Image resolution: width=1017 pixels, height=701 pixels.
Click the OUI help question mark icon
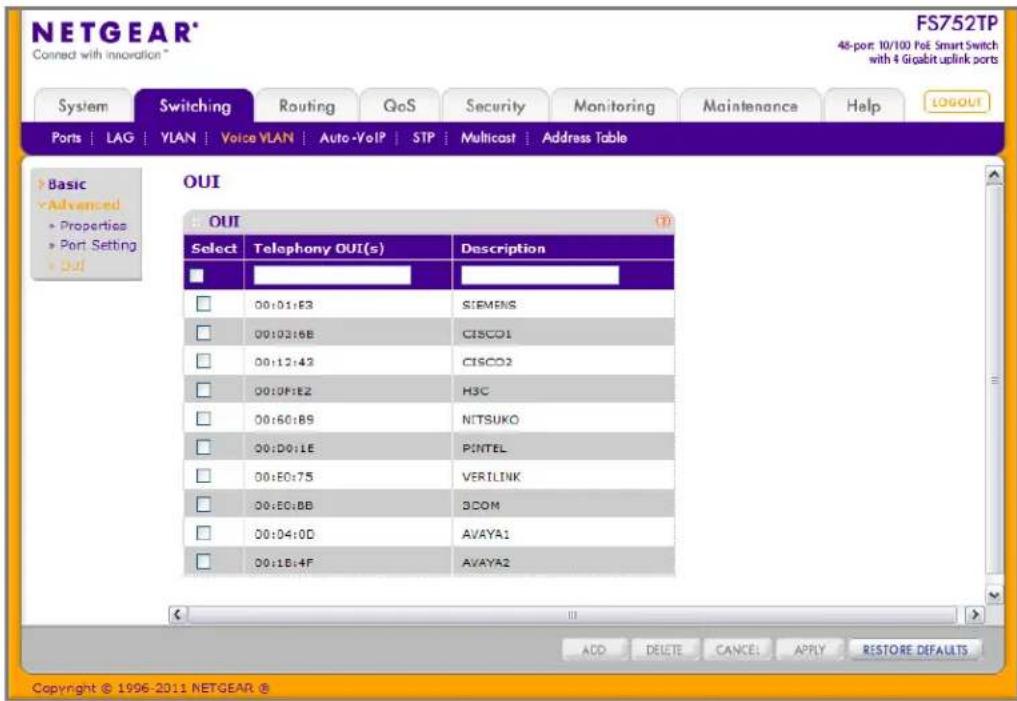663,222
